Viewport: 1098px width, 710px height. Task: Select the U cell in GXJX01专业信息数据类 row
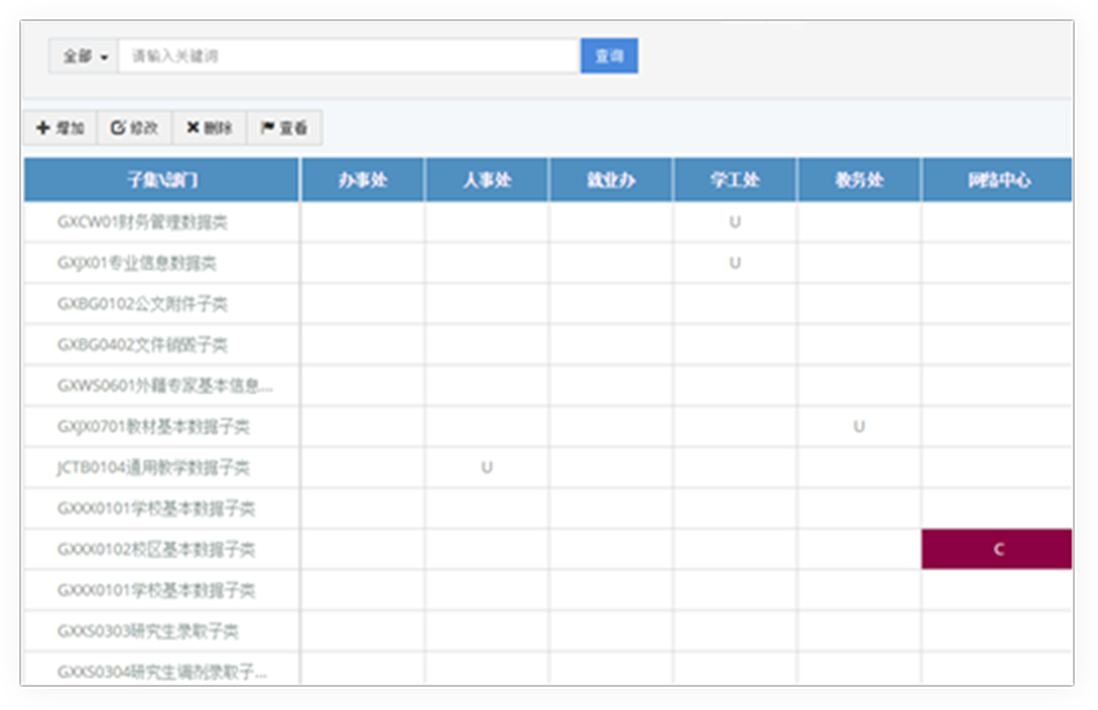pos(735,263)
